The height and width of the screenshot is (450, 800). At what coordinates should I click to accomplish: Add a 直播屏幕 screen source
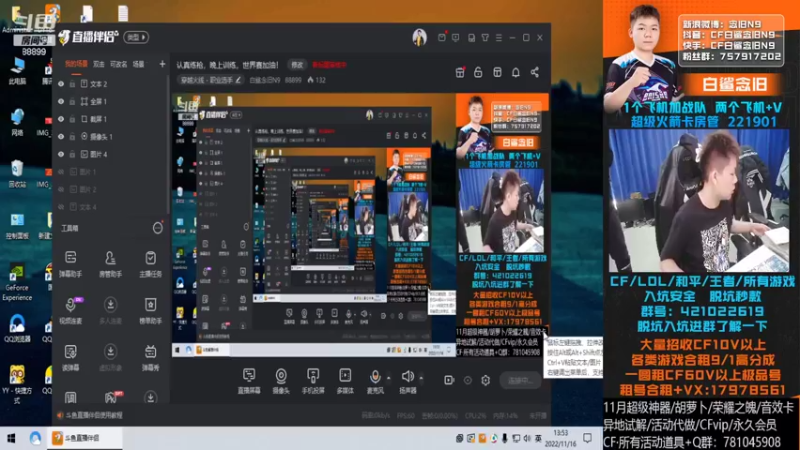coord(249,381)
